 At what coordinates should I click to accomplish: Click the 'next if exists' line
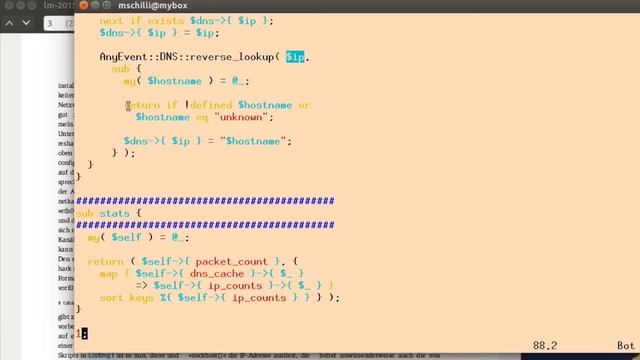pyautogui.click(x=186, y=21)
